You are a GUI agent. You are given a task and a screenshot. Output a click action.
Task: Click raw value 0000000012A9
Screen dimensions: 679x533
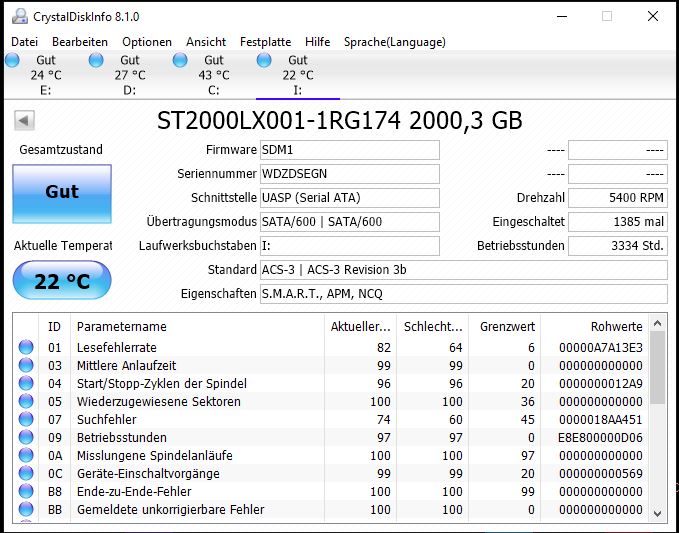pyautogui.click(x=601, y=384)
